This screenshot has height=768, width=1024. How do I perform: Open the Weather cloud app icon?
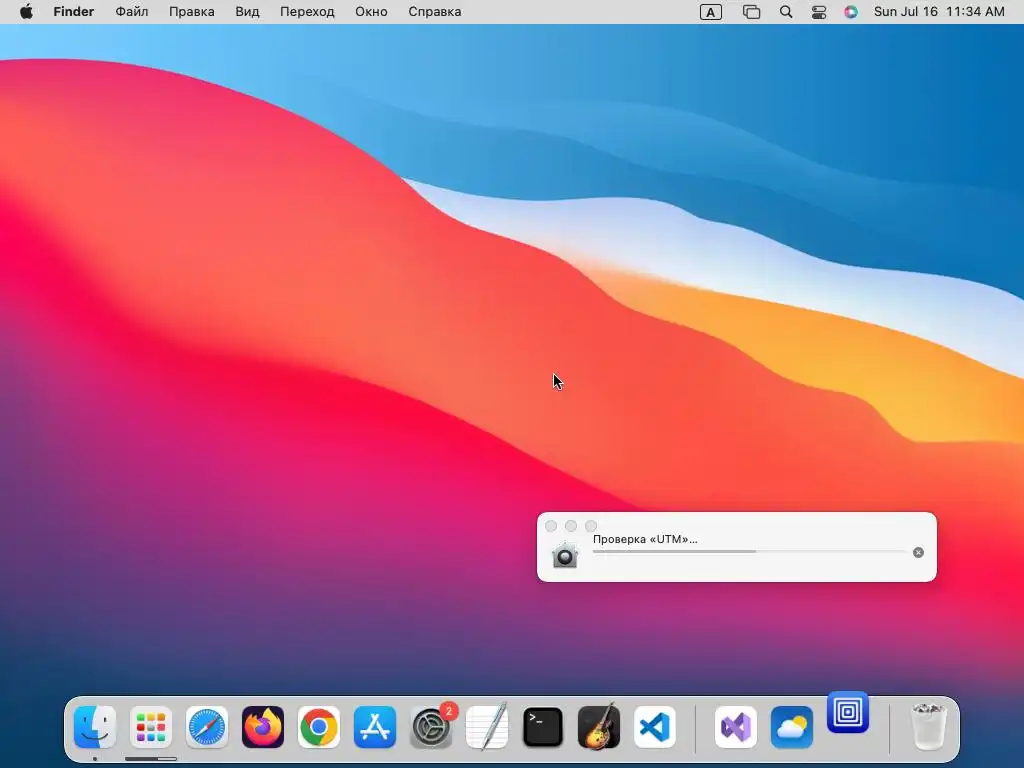(x=792, y=727)
